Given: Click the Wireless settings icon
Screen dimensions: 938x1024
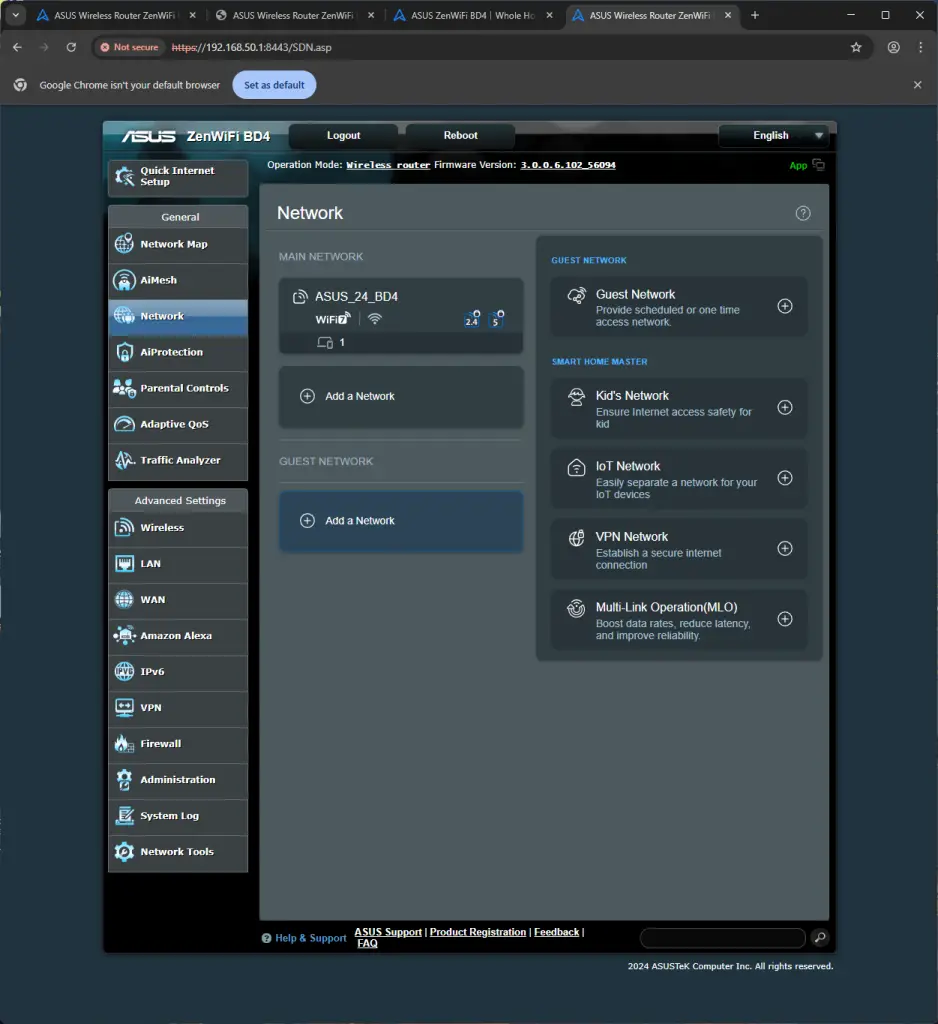Looking at the screenshot, I should tap(124, 528).
